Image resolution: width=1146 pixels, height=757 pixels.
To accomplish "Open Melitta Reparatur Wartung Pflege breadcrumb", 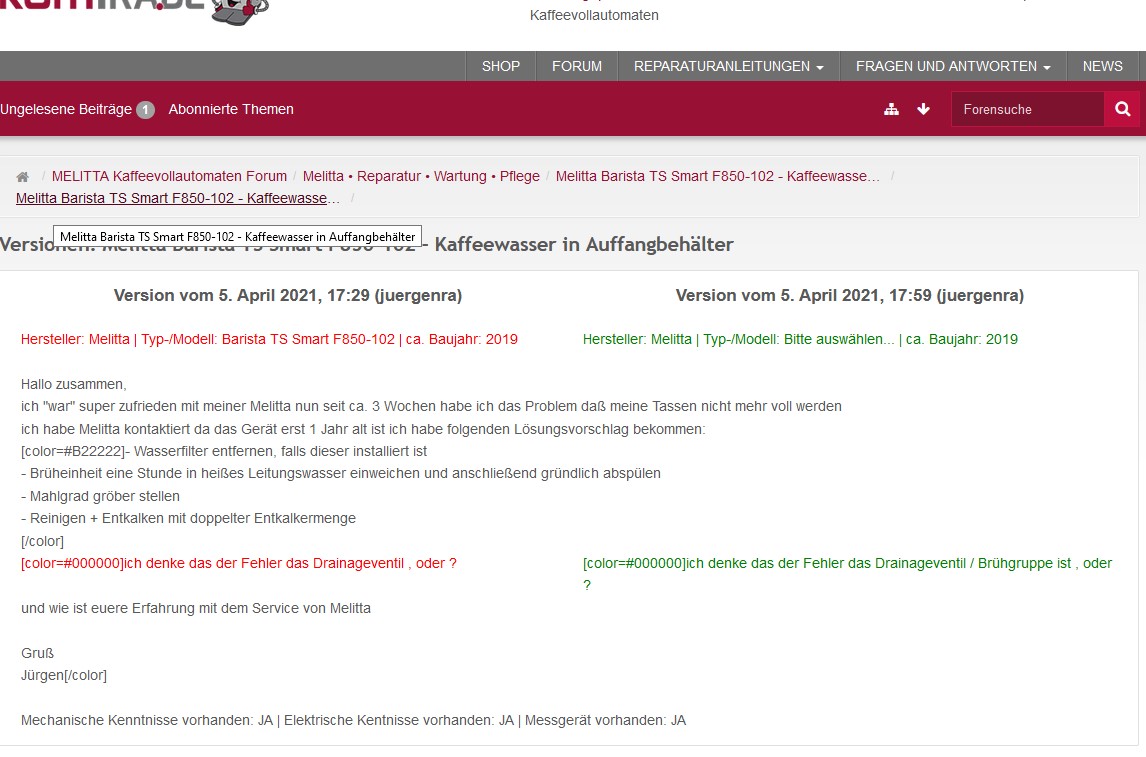I will click(421, 176).
